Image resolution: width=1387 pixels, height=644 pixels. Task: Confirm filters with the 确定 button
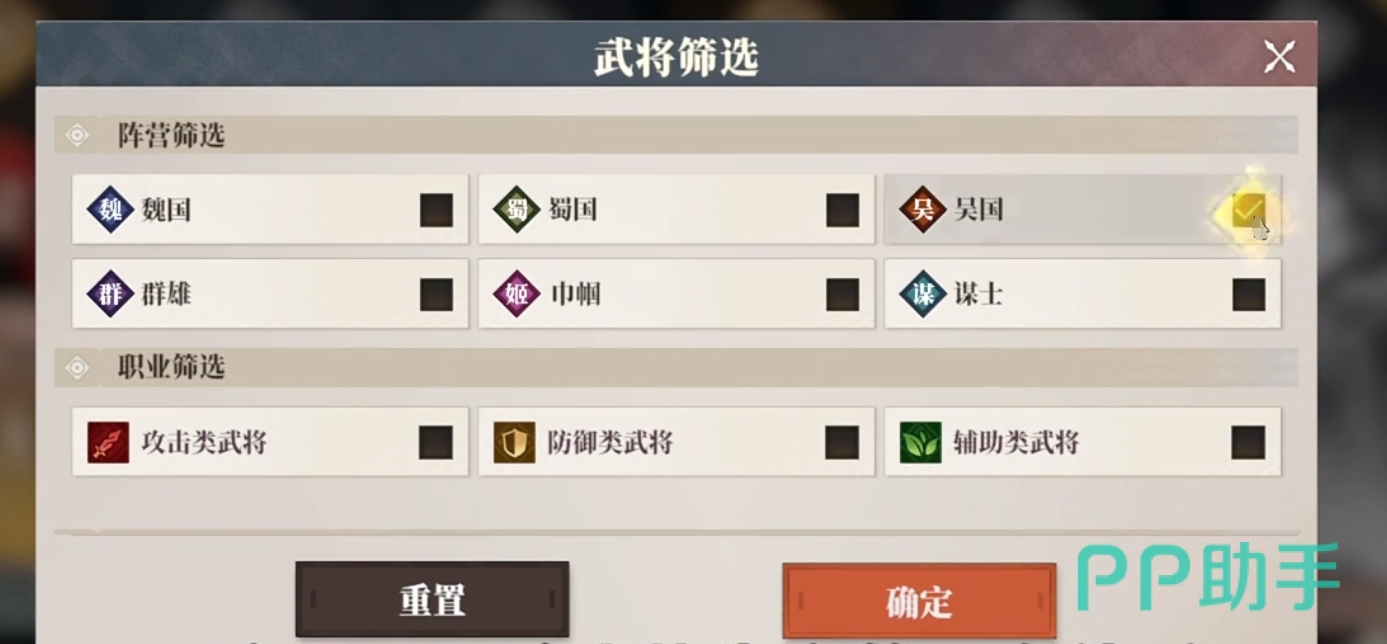click(919, 600)
